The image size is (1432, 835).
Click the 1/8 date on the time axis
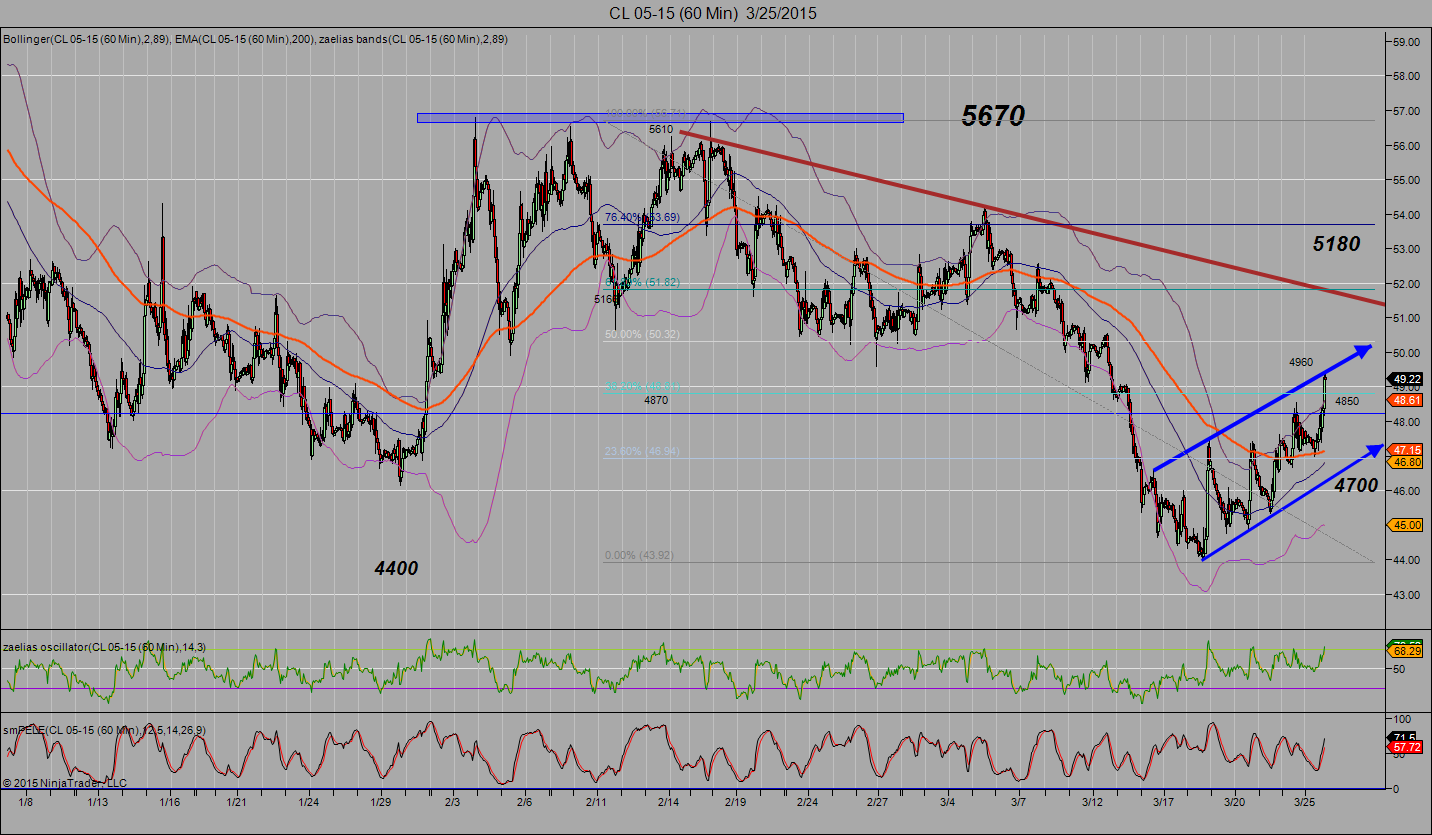pyautogui.click(x=25, y=802)
